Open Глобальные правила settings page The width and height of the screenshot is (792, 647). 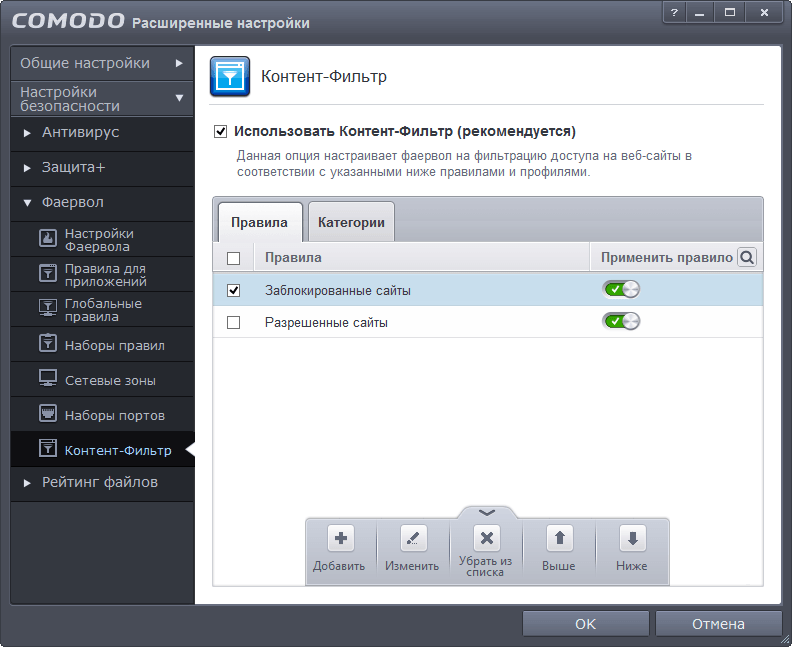click(102, 310)
